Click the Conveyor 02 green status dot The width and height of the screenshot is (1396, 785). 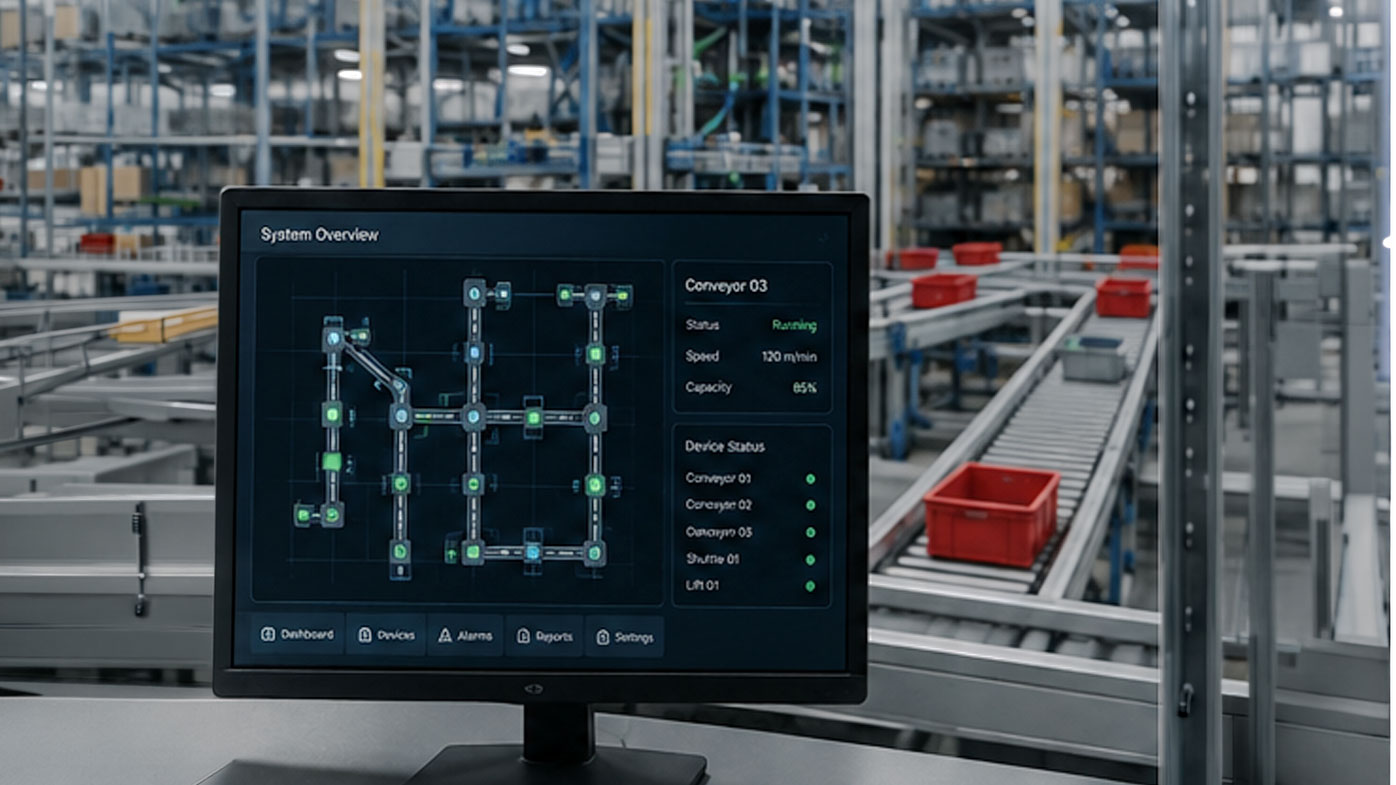tap(810, 506)
